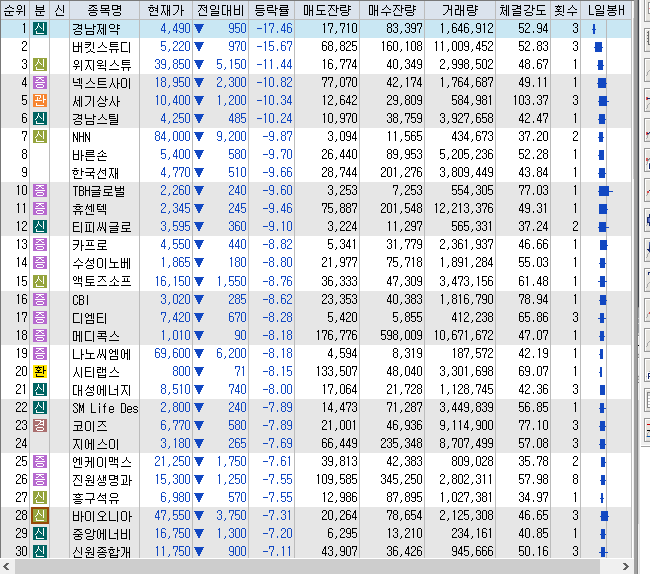650x574 pixels.
Task: Click count 8 on 진원생명과 row
Action: tap(575, 480)
